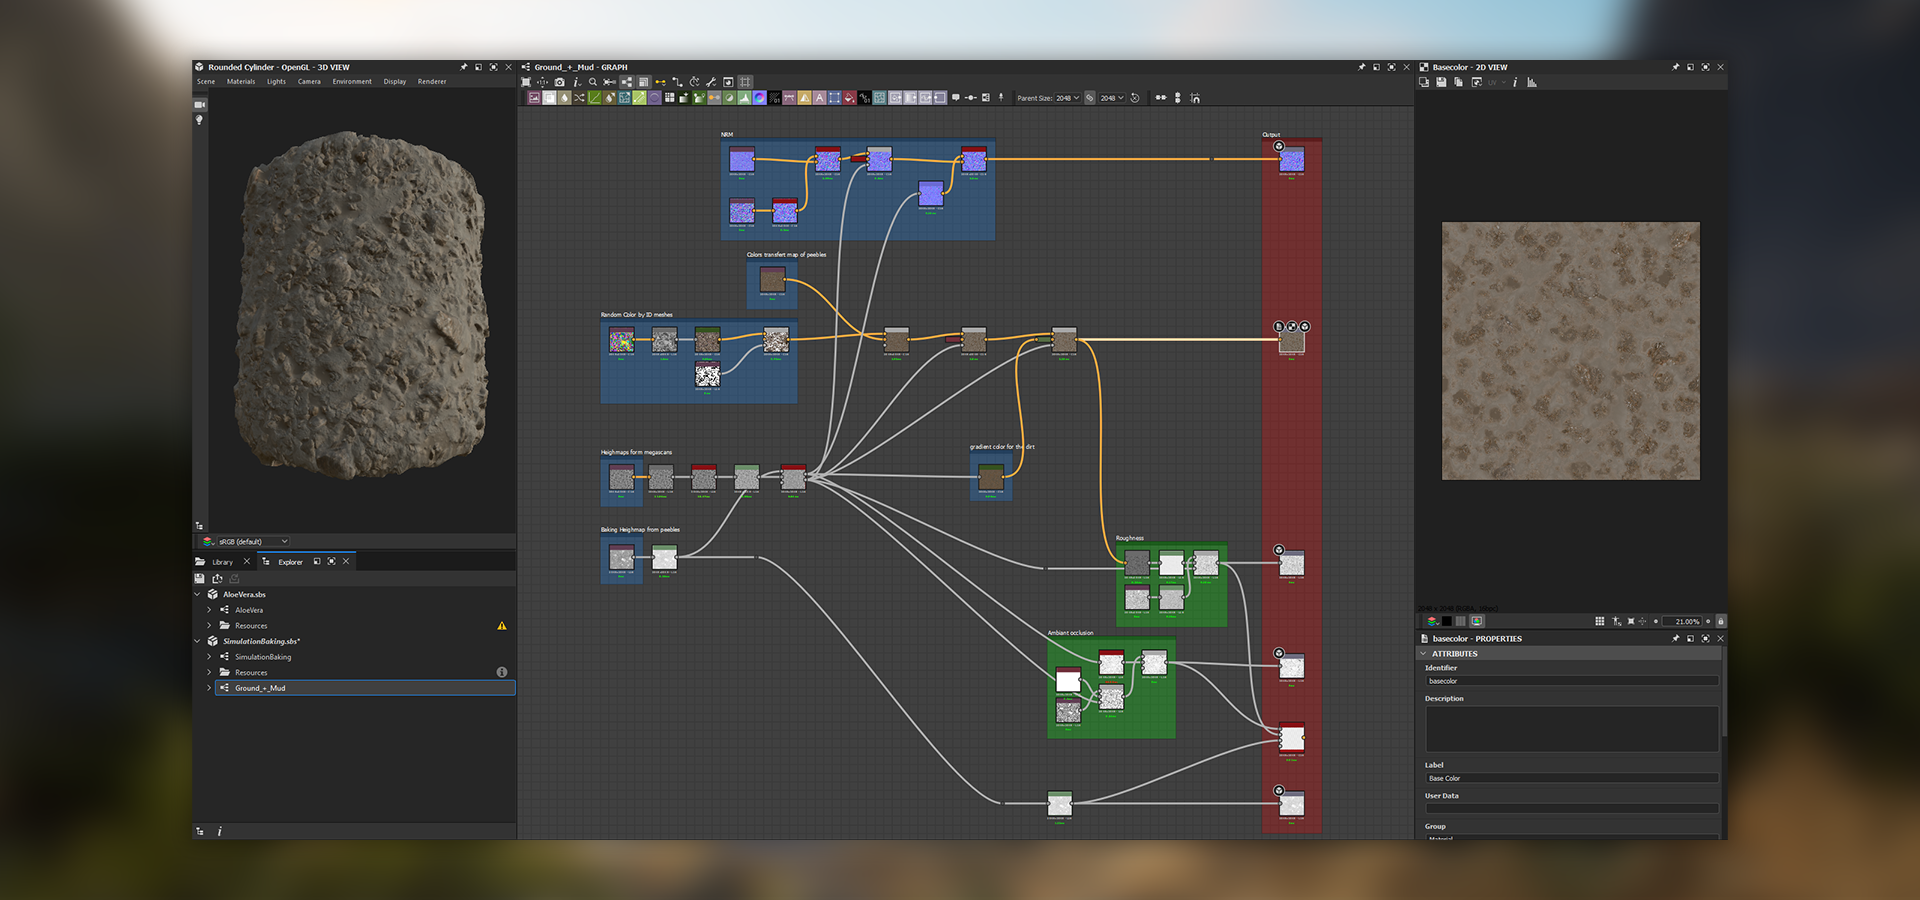Collapse the AloeVera.sbs package tree
This screenshot has height=900, width=1920.
click(198, 595)
